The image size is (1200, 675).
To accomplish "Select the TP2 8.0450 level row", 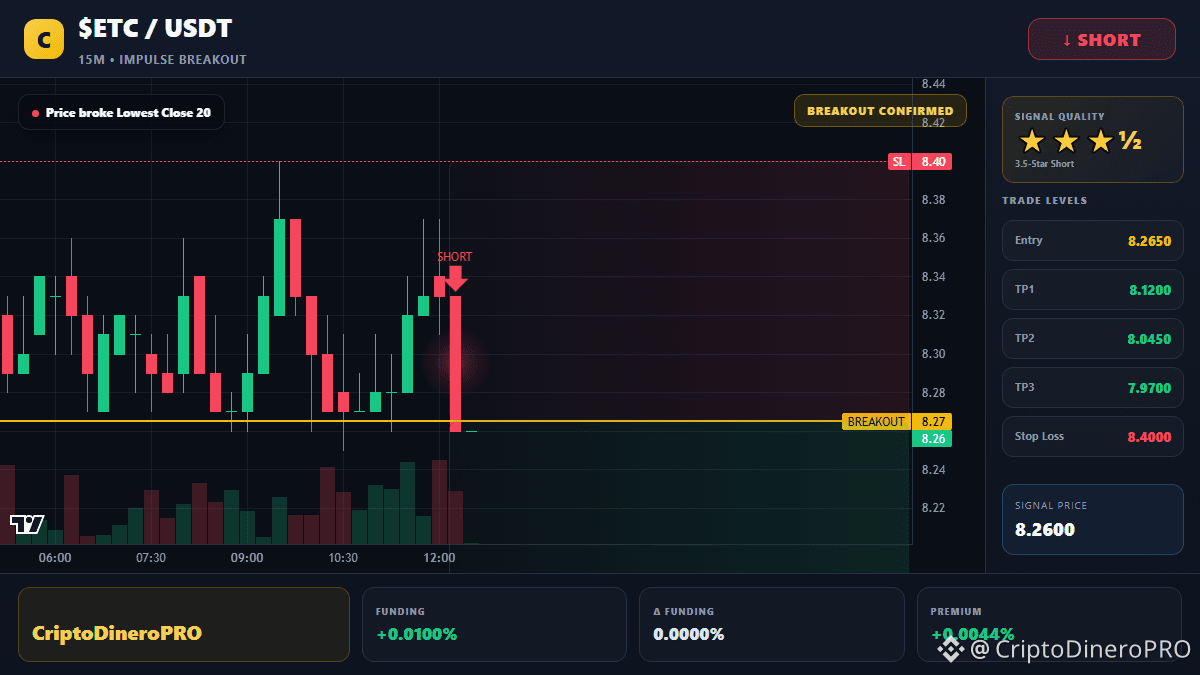I will (x=1093, y=338).
